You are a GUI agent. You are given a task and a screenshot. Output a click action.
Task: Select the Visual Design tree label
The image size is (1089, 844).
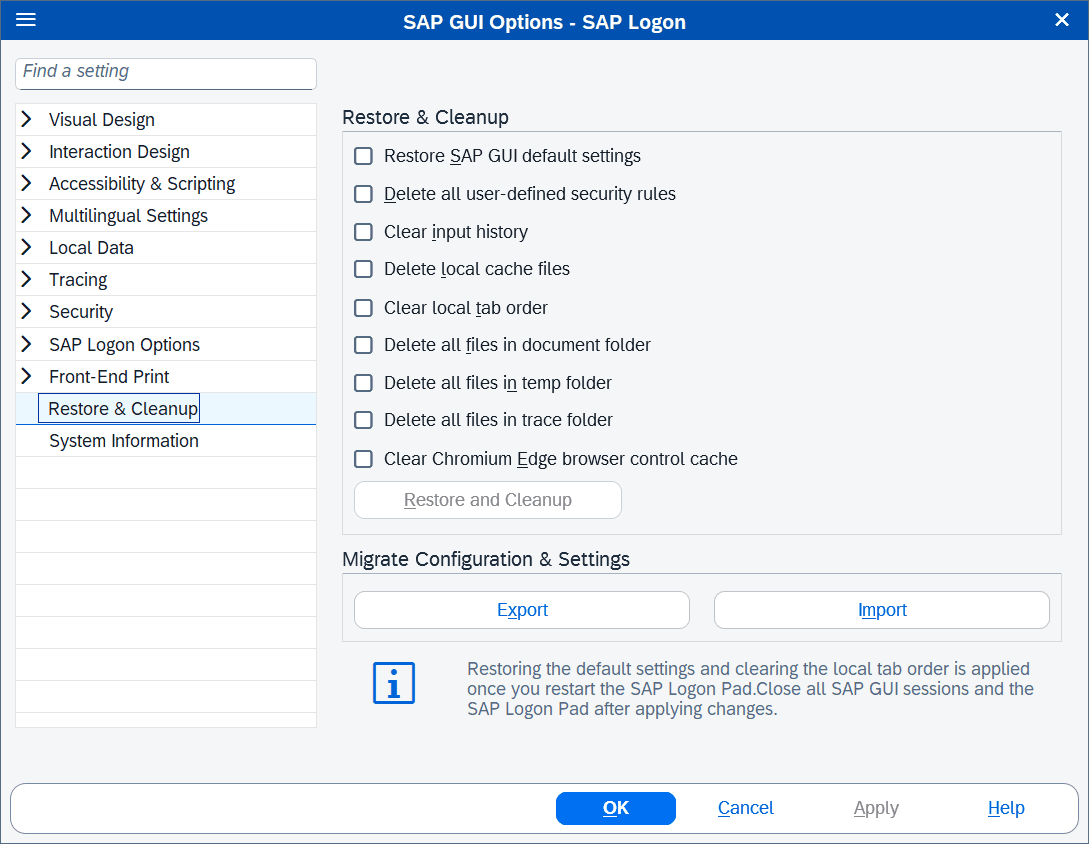point(102,119)
